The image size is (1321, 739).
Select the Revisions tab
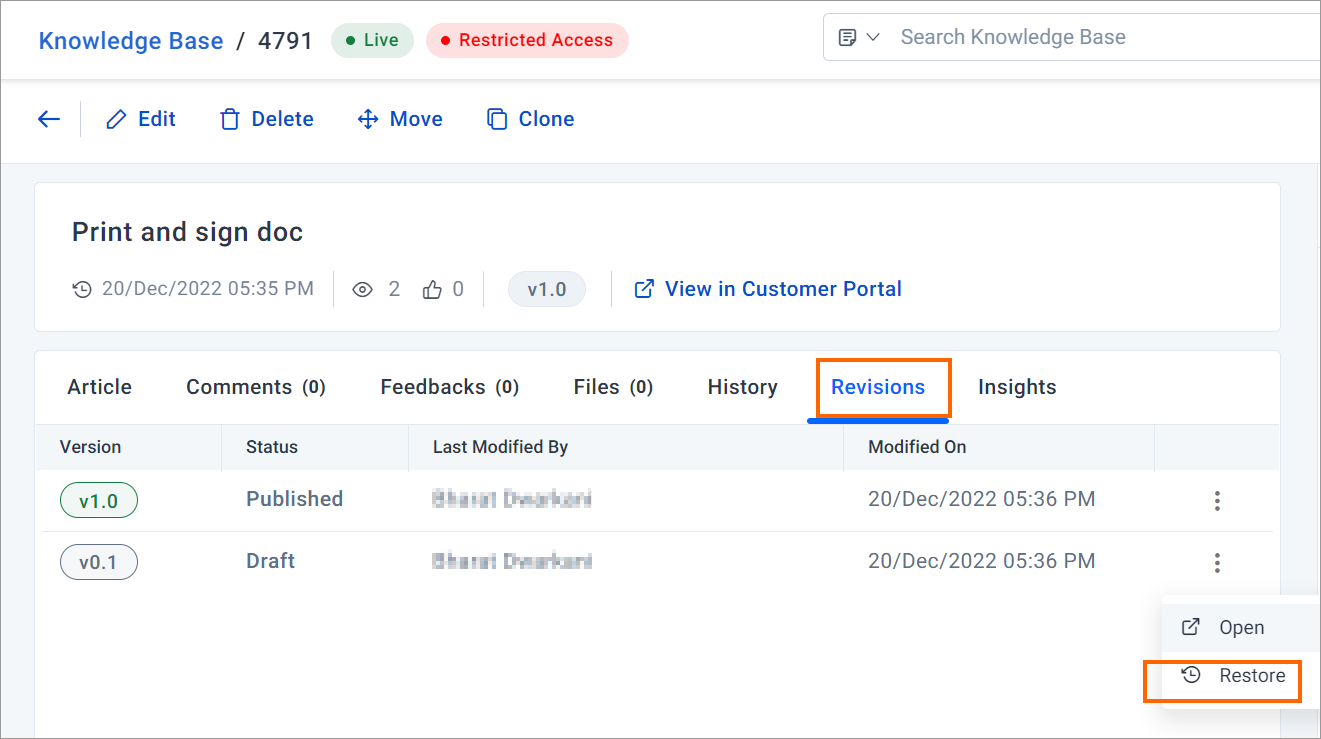click(x=878, y=387)
